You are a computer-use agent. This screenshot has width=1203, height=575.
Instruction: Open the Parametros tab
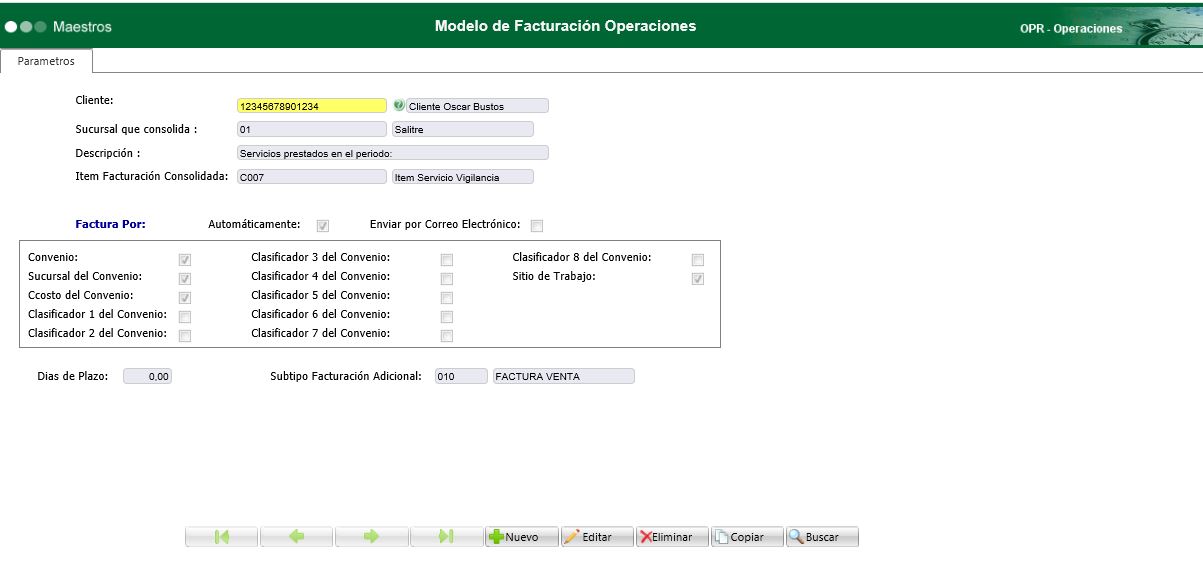coord(46,61)
